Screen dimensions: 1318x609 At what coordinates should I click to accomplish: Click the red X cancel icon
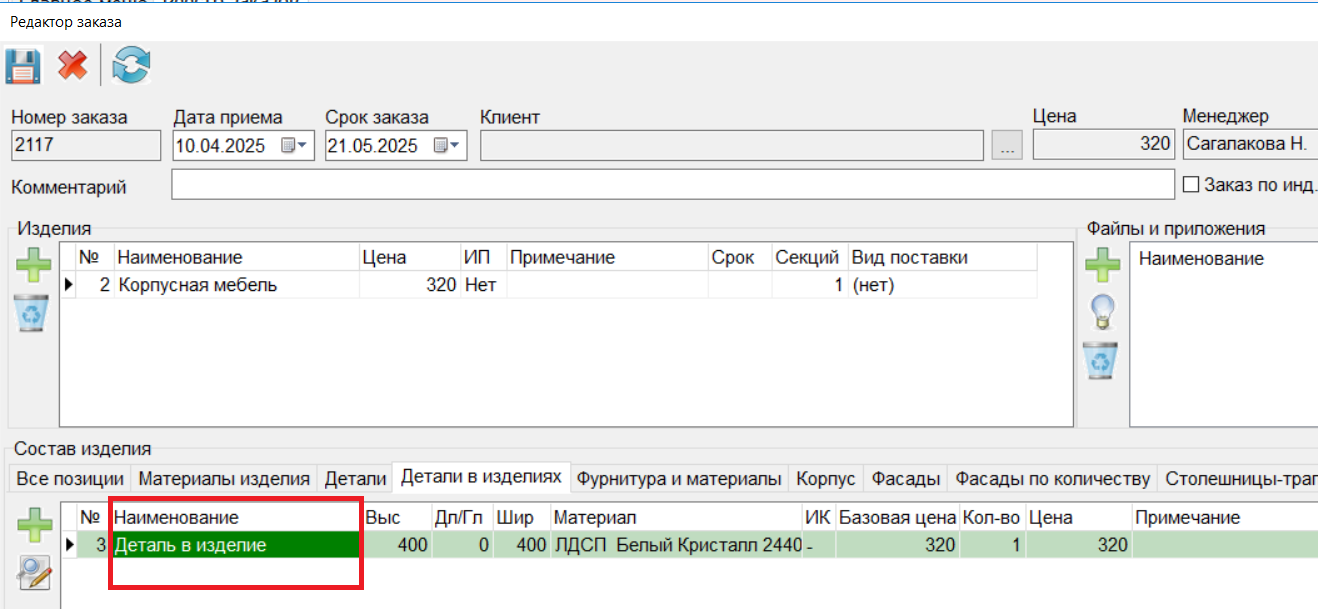[72, 67]
